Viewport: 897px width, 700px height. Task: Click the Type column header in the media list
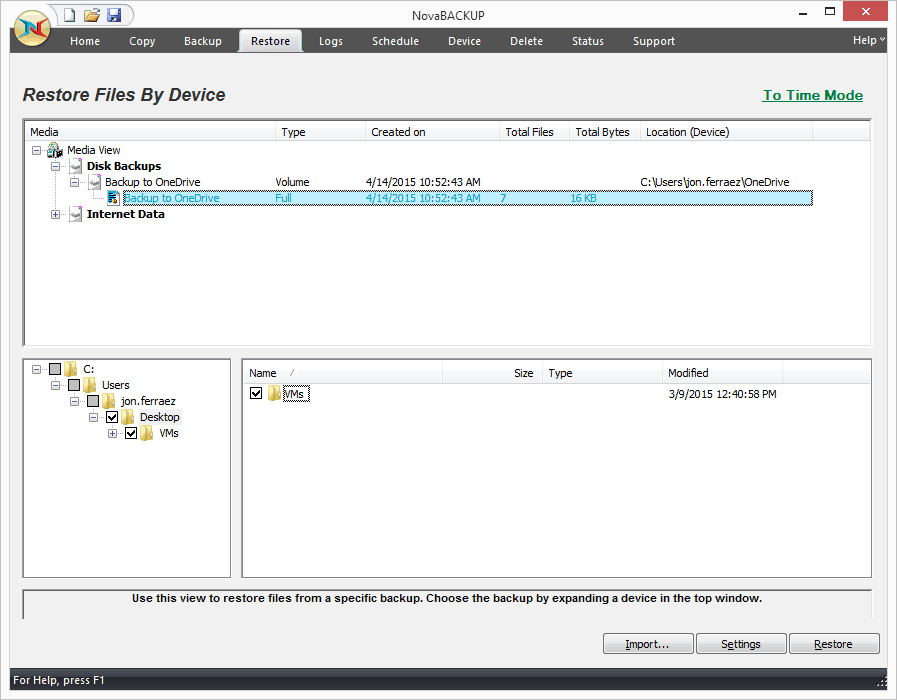(x=320, y=132)
